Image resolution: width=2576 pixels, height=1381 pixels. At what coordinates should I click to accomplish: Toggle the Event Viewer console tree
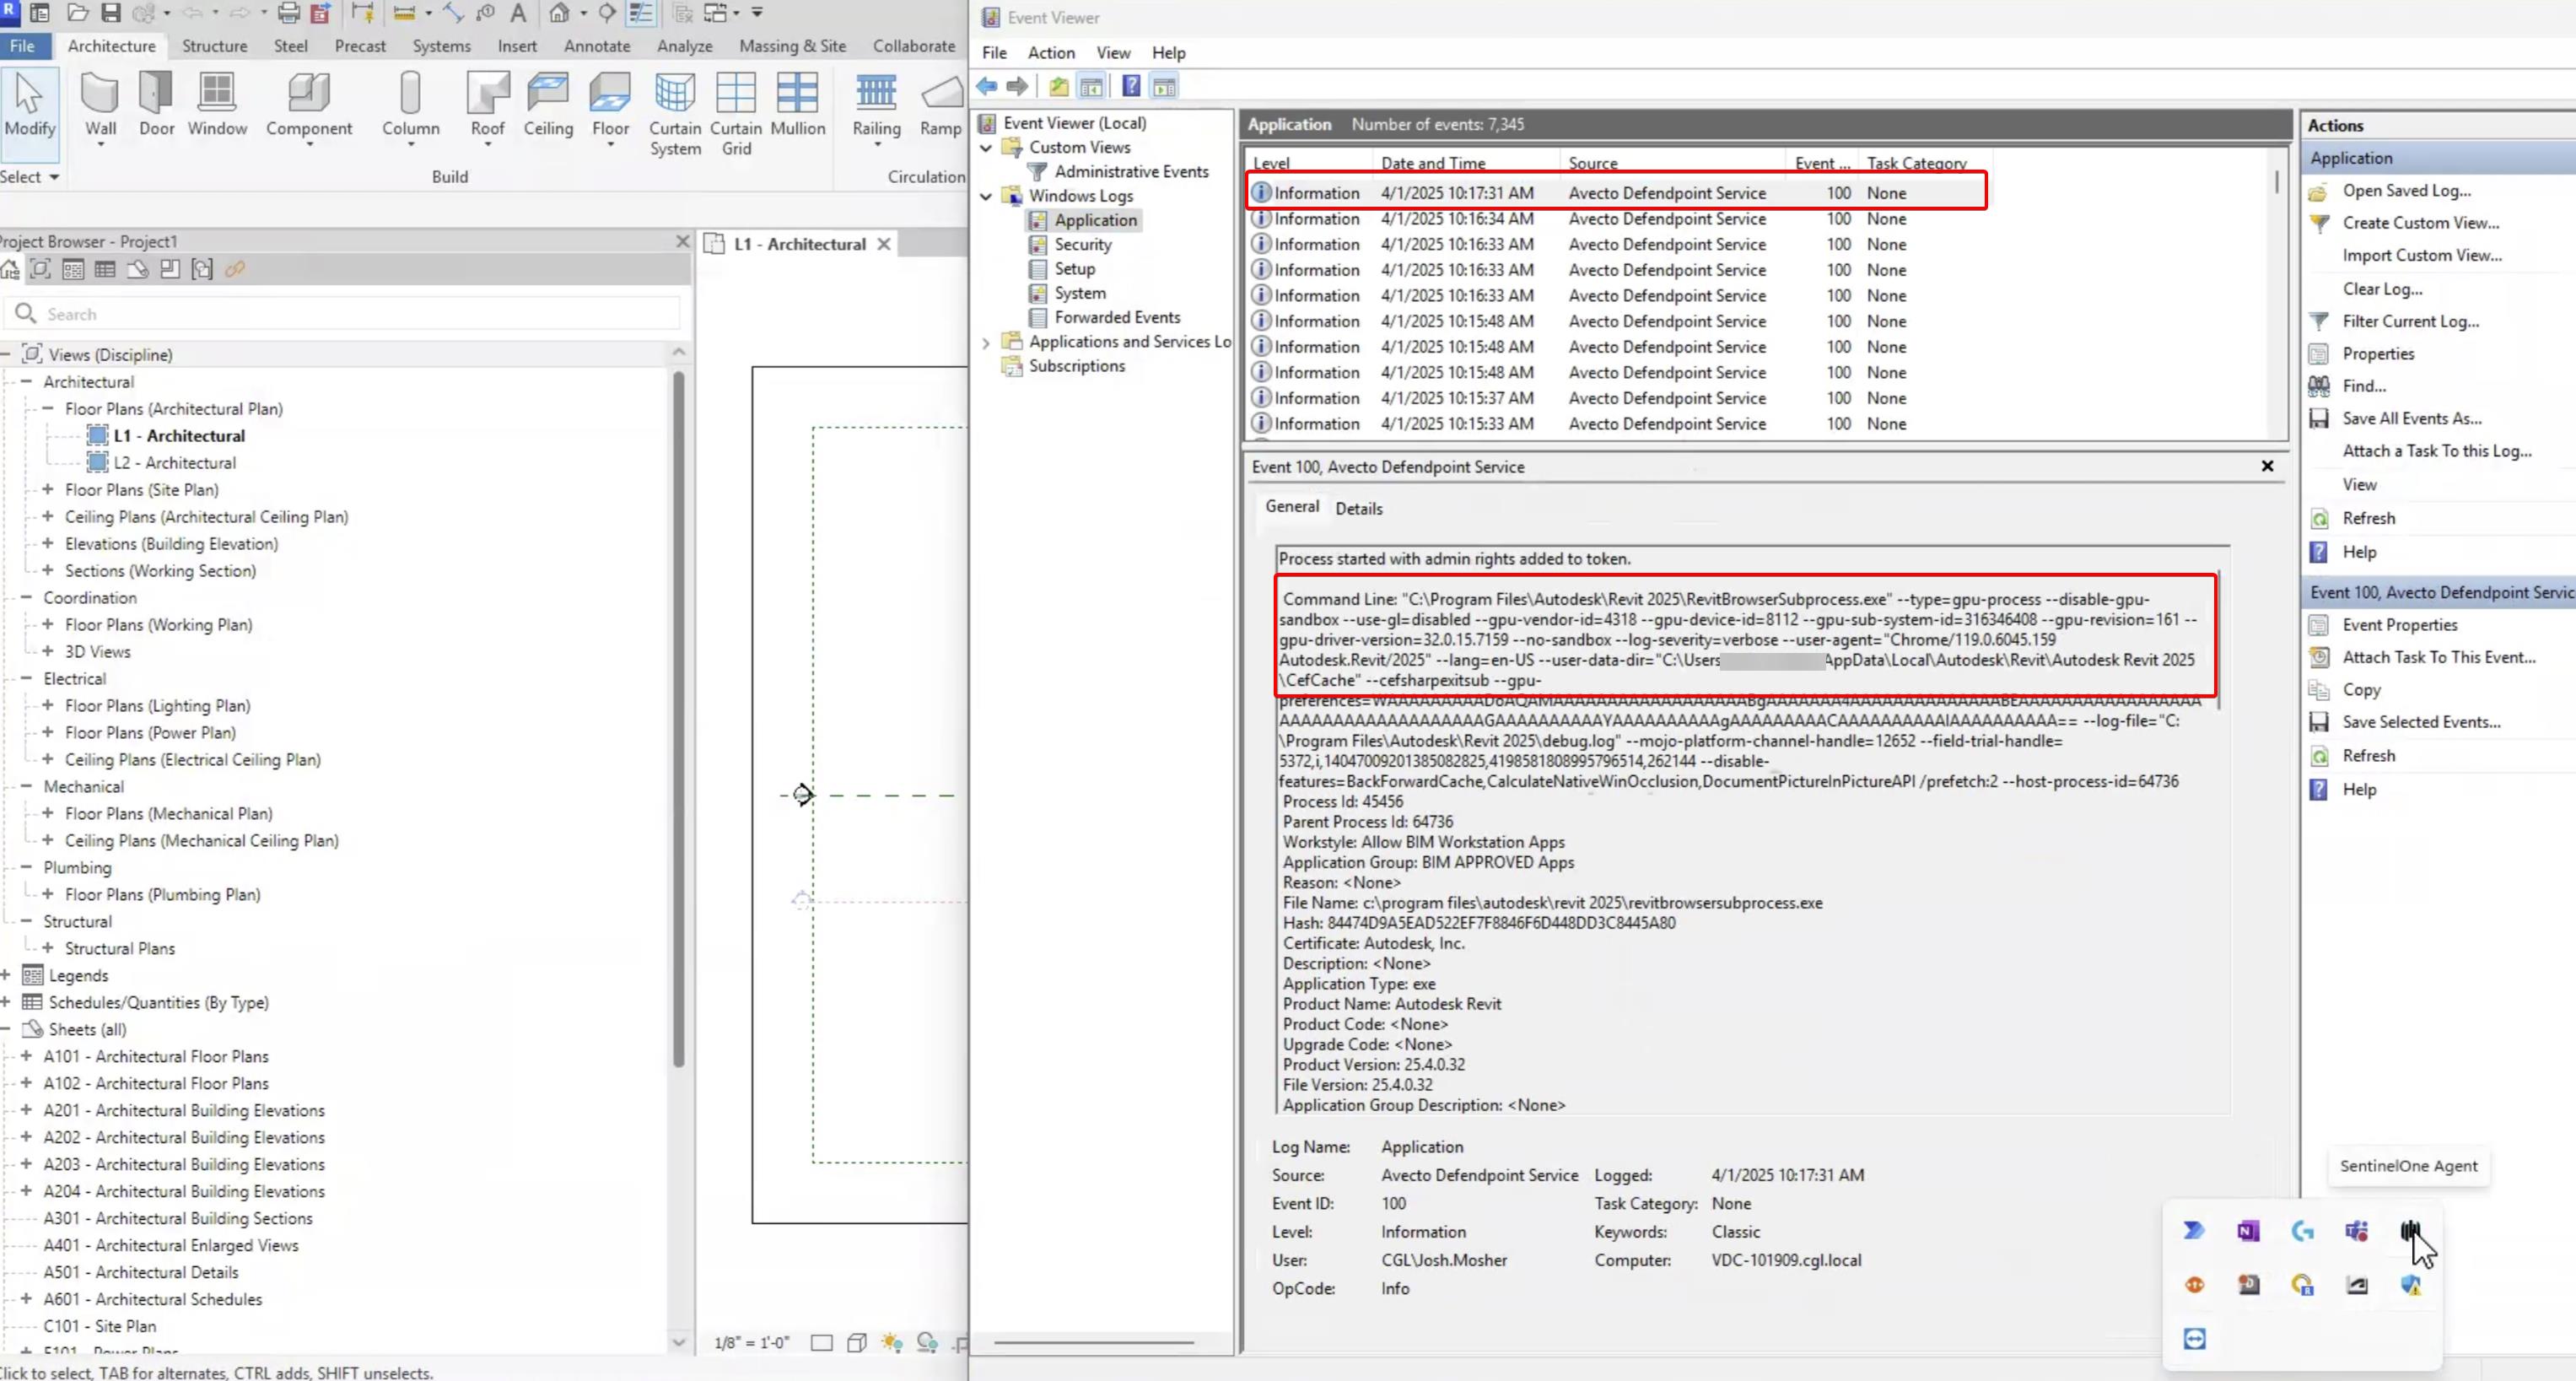[x=1092, y=86]
